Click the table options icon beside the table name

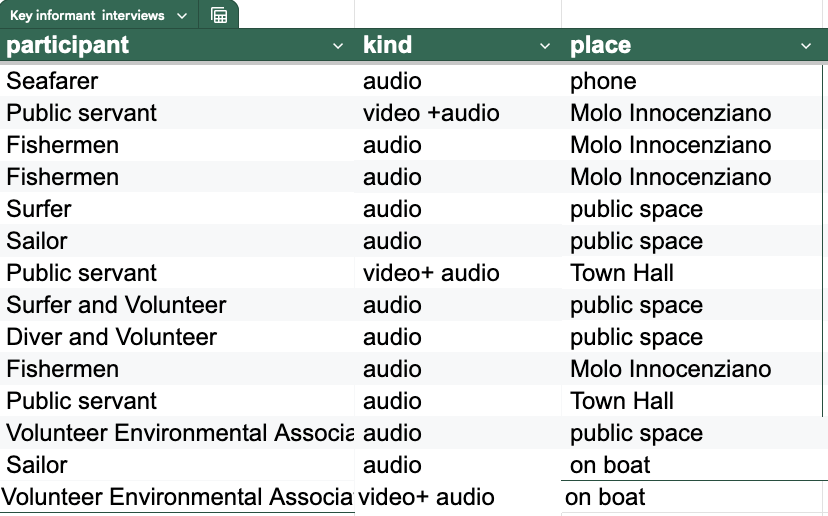(x=219, y=15)
